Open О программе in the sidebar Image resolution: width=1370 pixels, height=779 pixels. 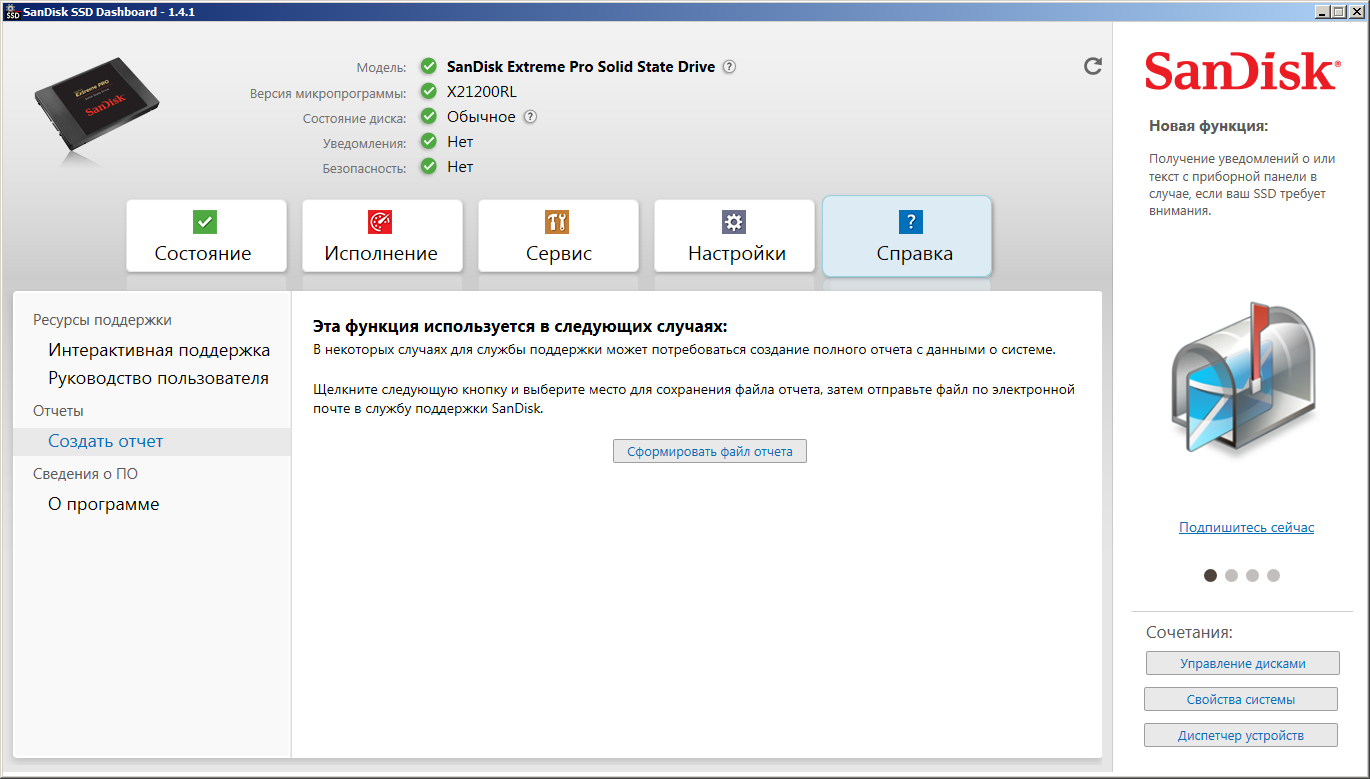click(x=104, y=504)
